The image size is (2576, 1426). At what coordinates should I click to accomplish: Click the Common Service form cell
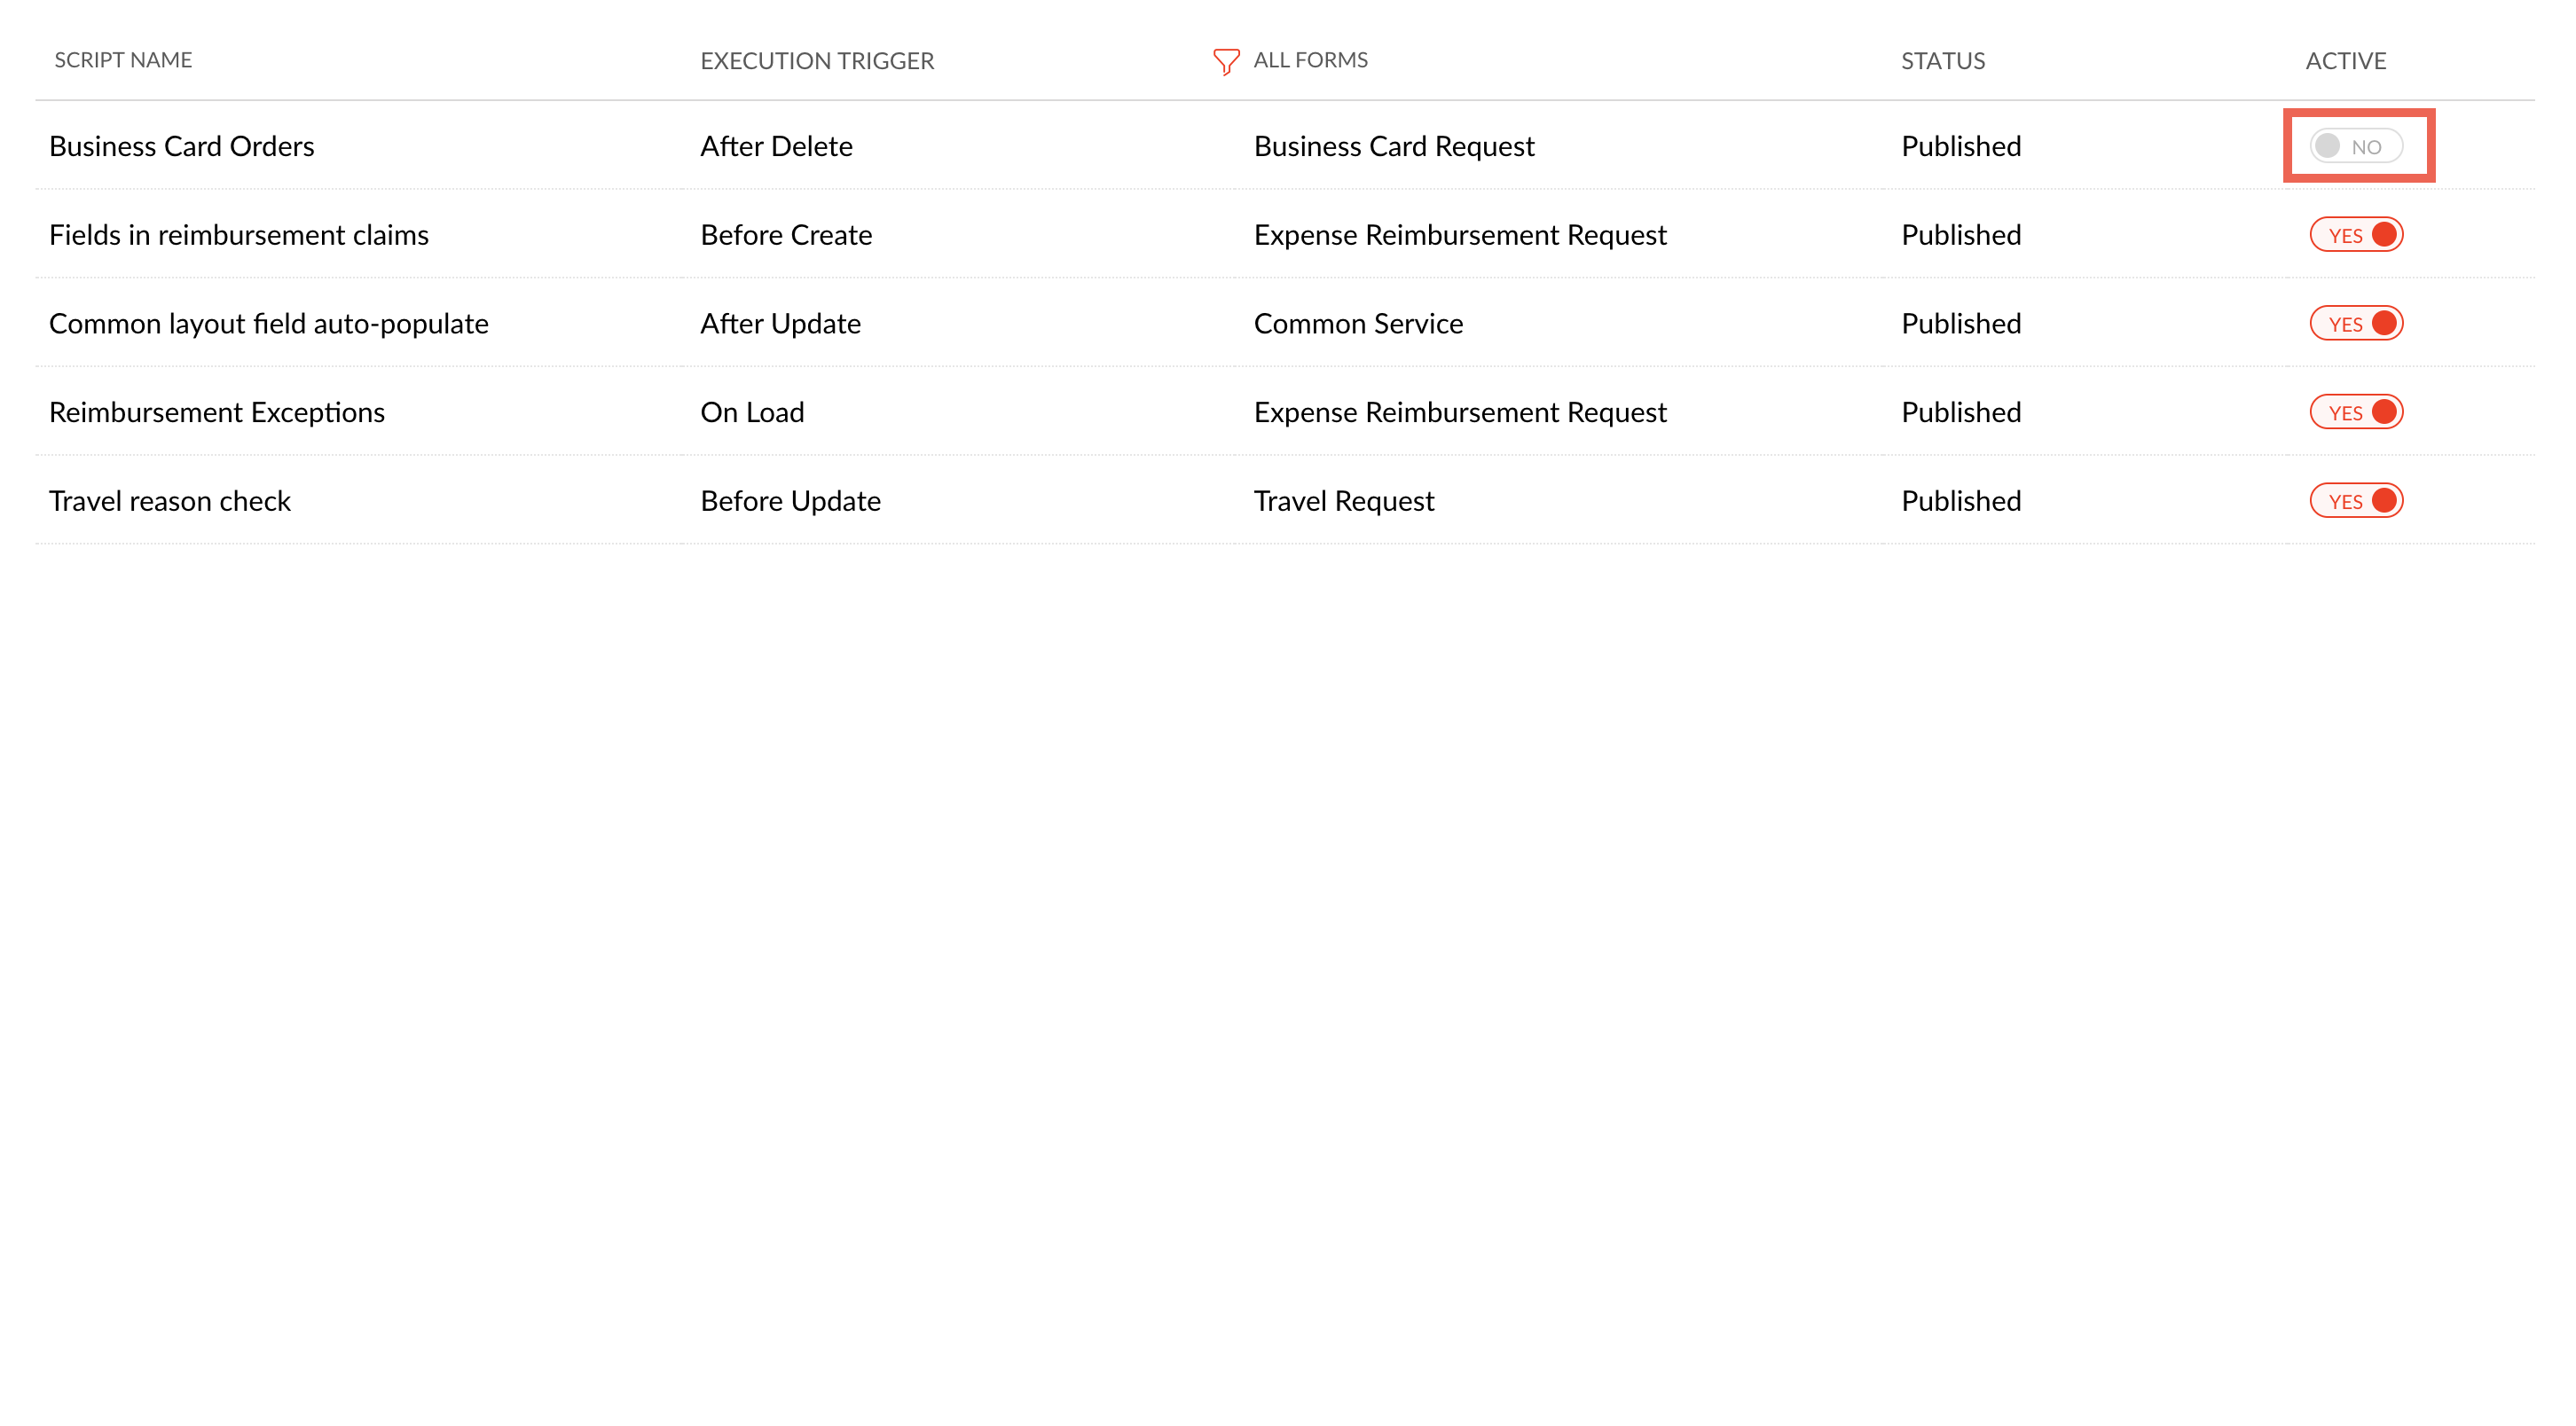point(1357,324)
